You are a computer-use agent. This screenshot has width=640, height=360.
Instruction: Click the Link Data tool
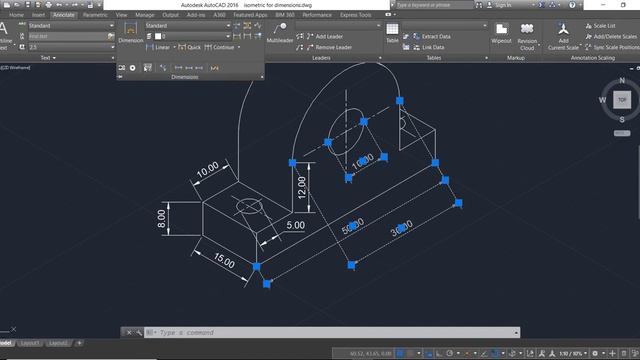click(429, 47)
